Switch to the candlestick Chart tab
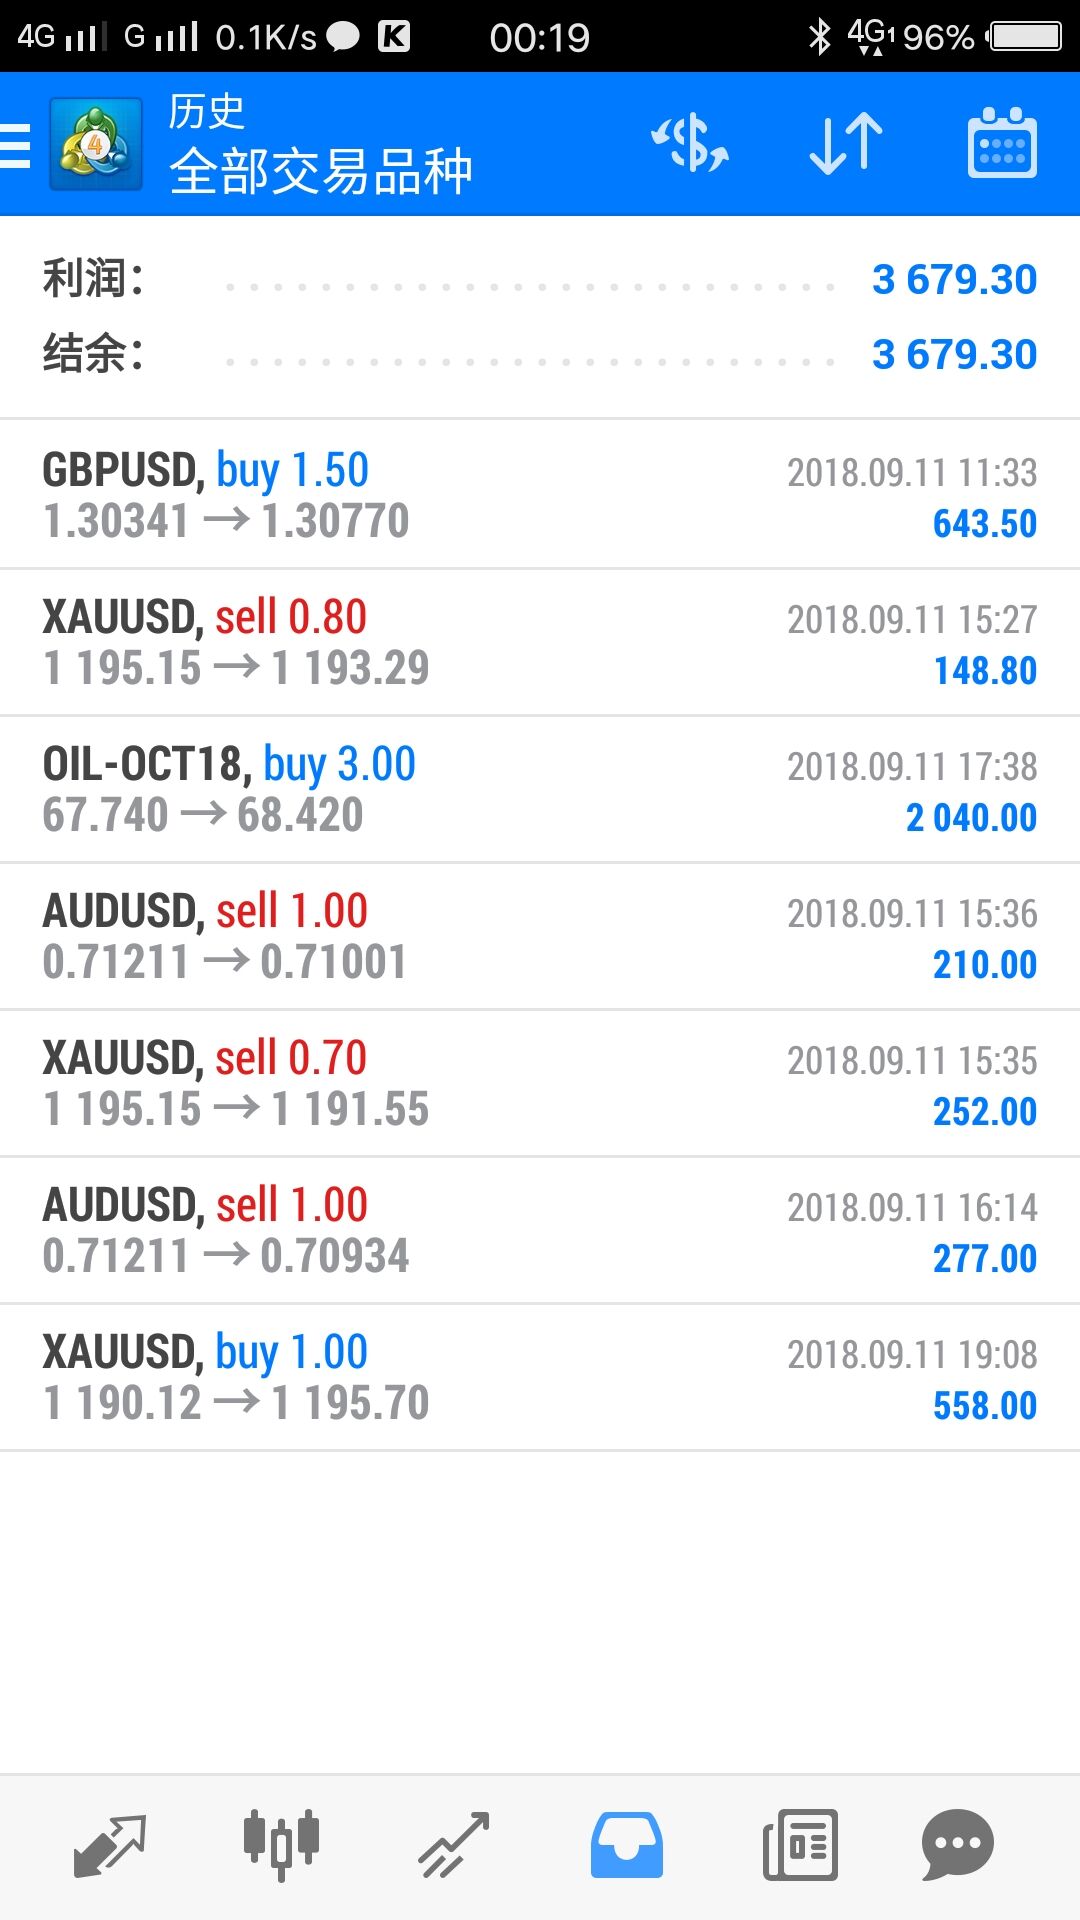This screenshot has height=1920, width=1080. 281,1844
